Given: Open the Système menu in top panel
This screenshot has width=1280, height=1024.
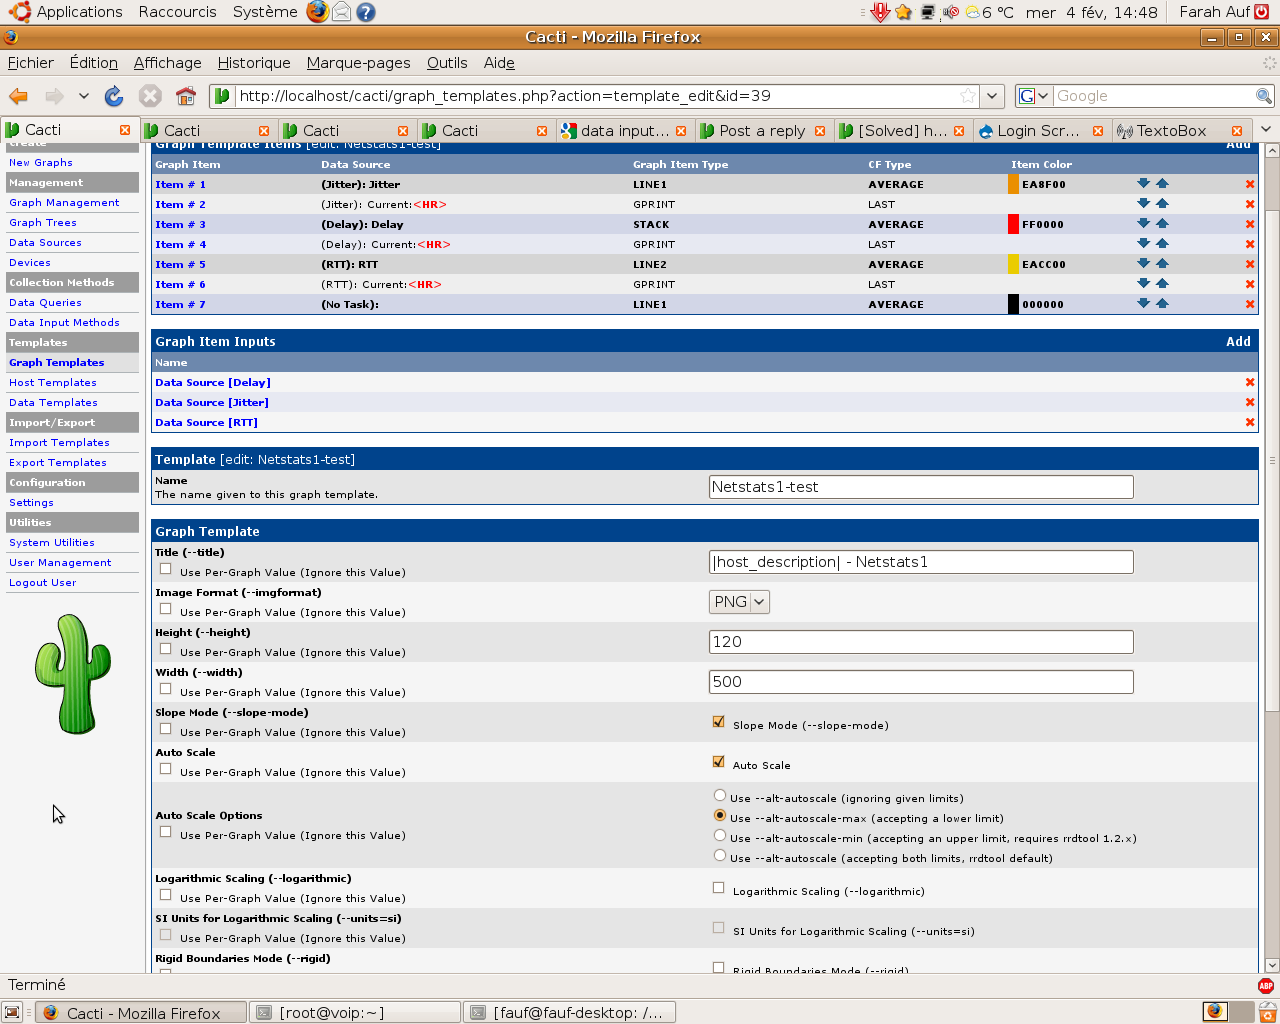Looking at the screenshot, I should tap(265, 12).
